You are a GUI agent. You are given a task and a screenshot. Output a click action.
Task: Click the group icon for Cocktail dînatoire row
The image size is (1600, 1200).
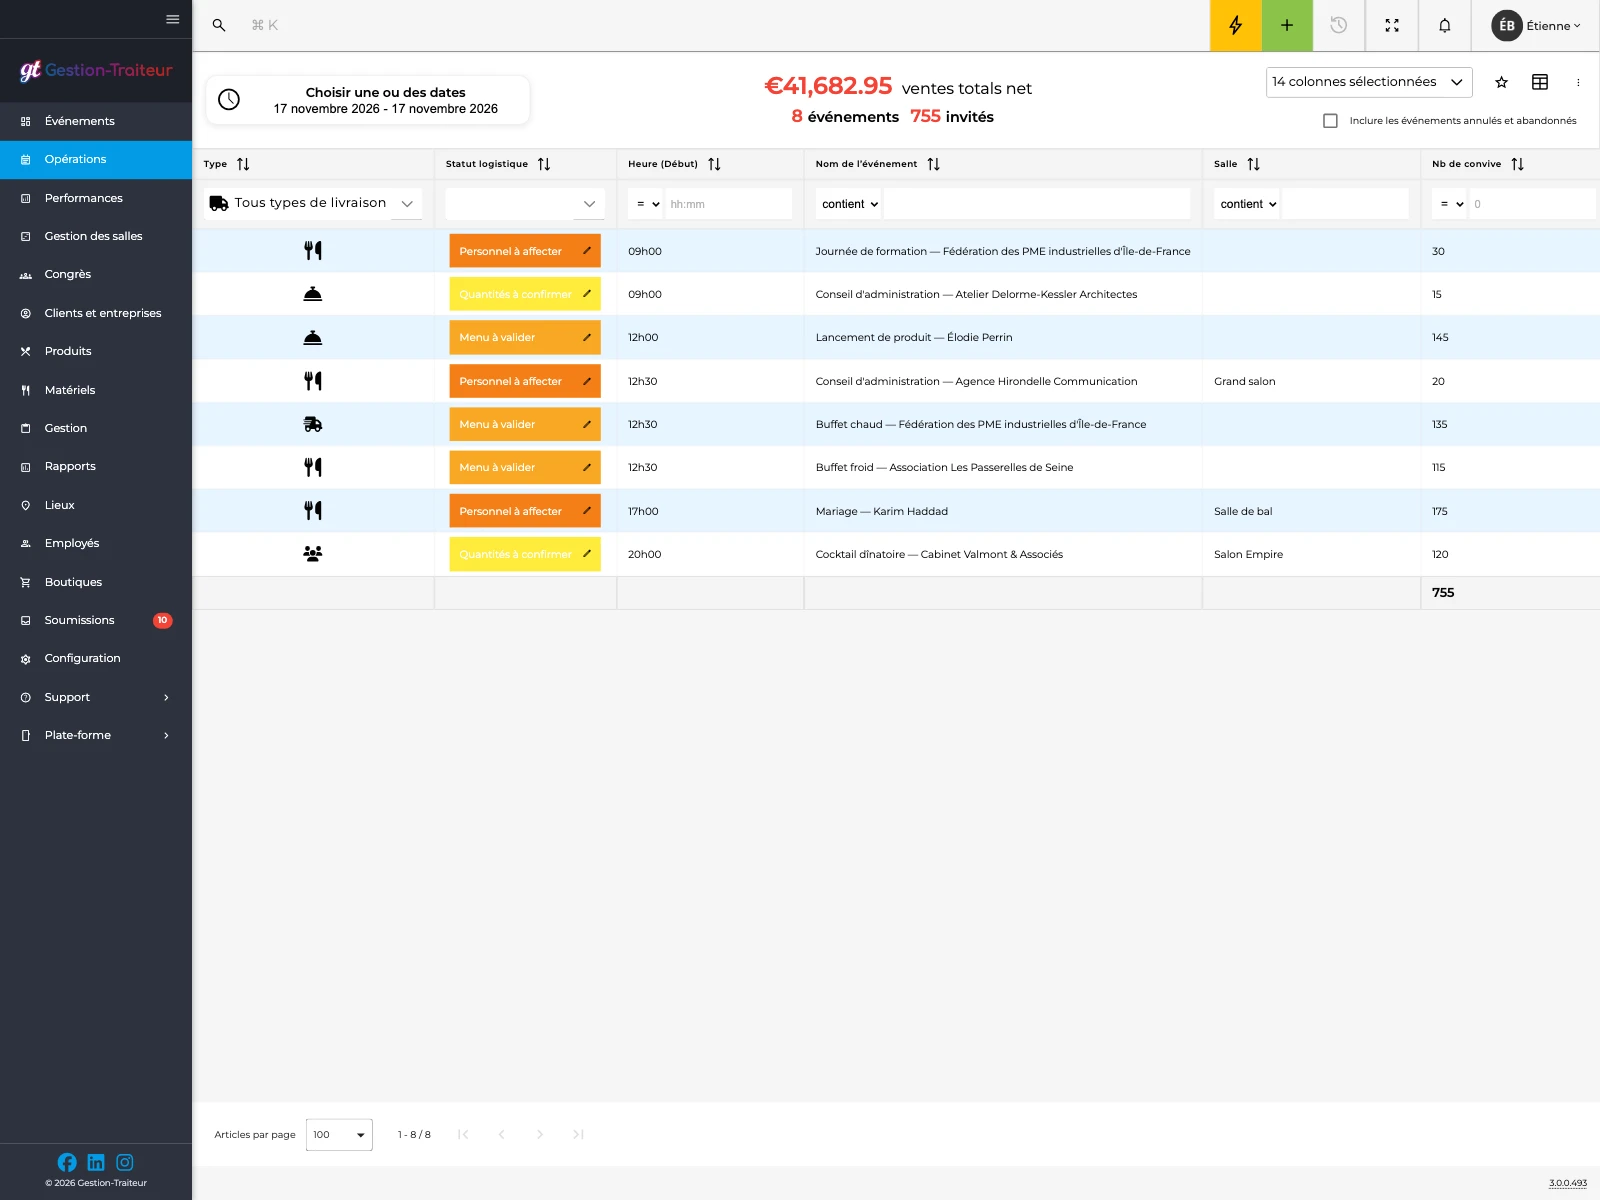tap(313, 553)
